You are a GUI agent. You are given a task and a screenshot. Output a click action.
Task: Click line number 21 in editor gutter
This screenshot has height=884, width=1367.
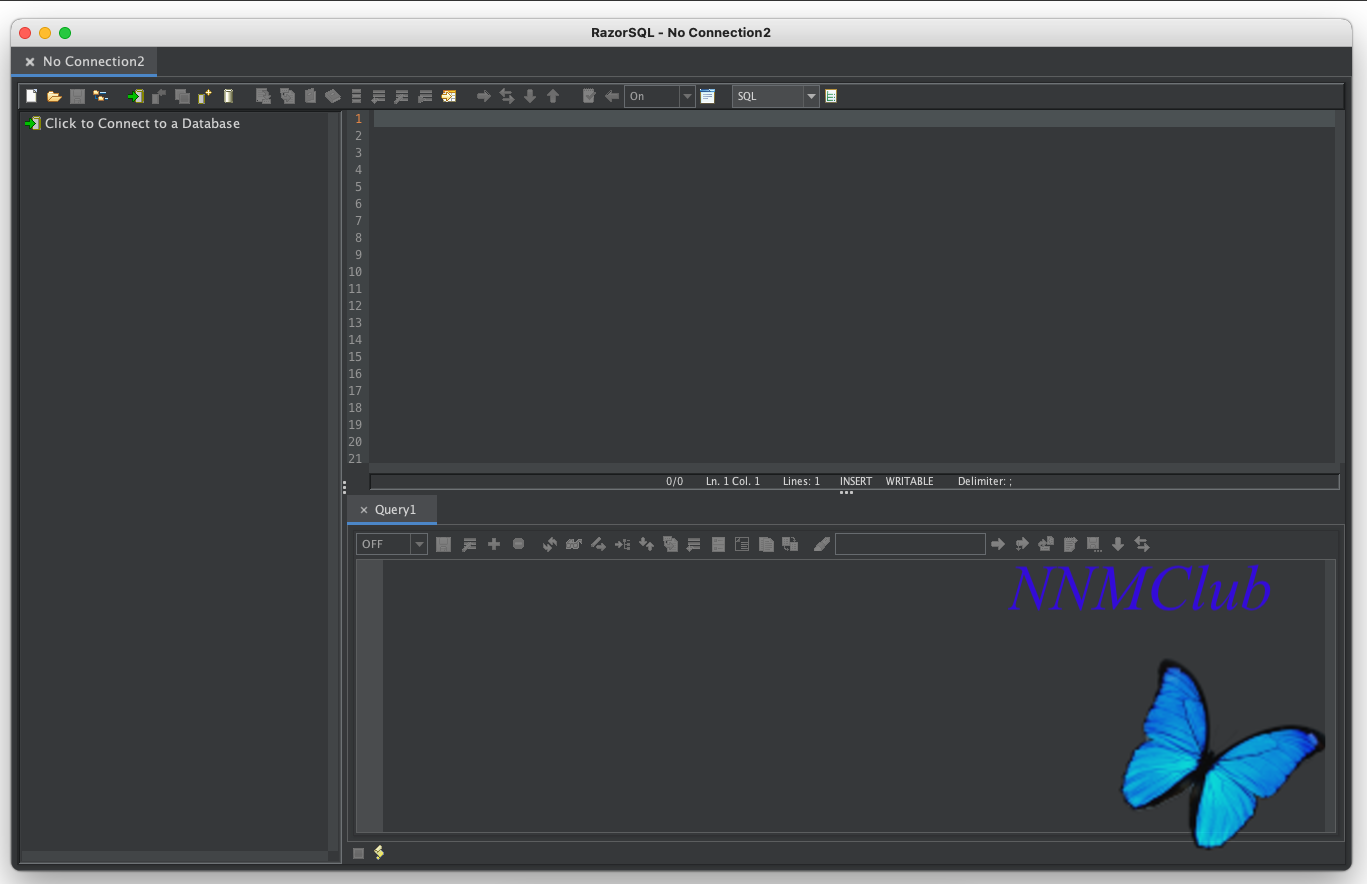pos(355,459)
